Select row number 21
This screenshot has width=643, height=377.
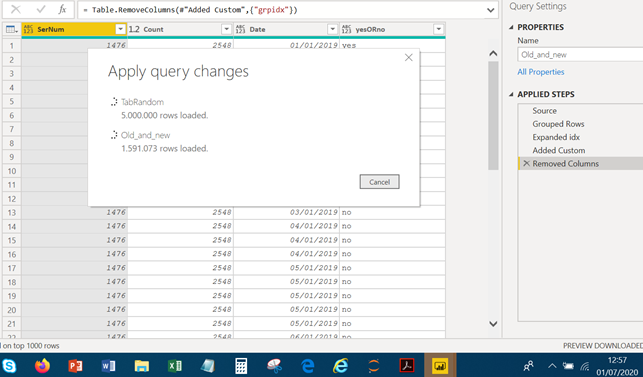[x=12, y=324]
